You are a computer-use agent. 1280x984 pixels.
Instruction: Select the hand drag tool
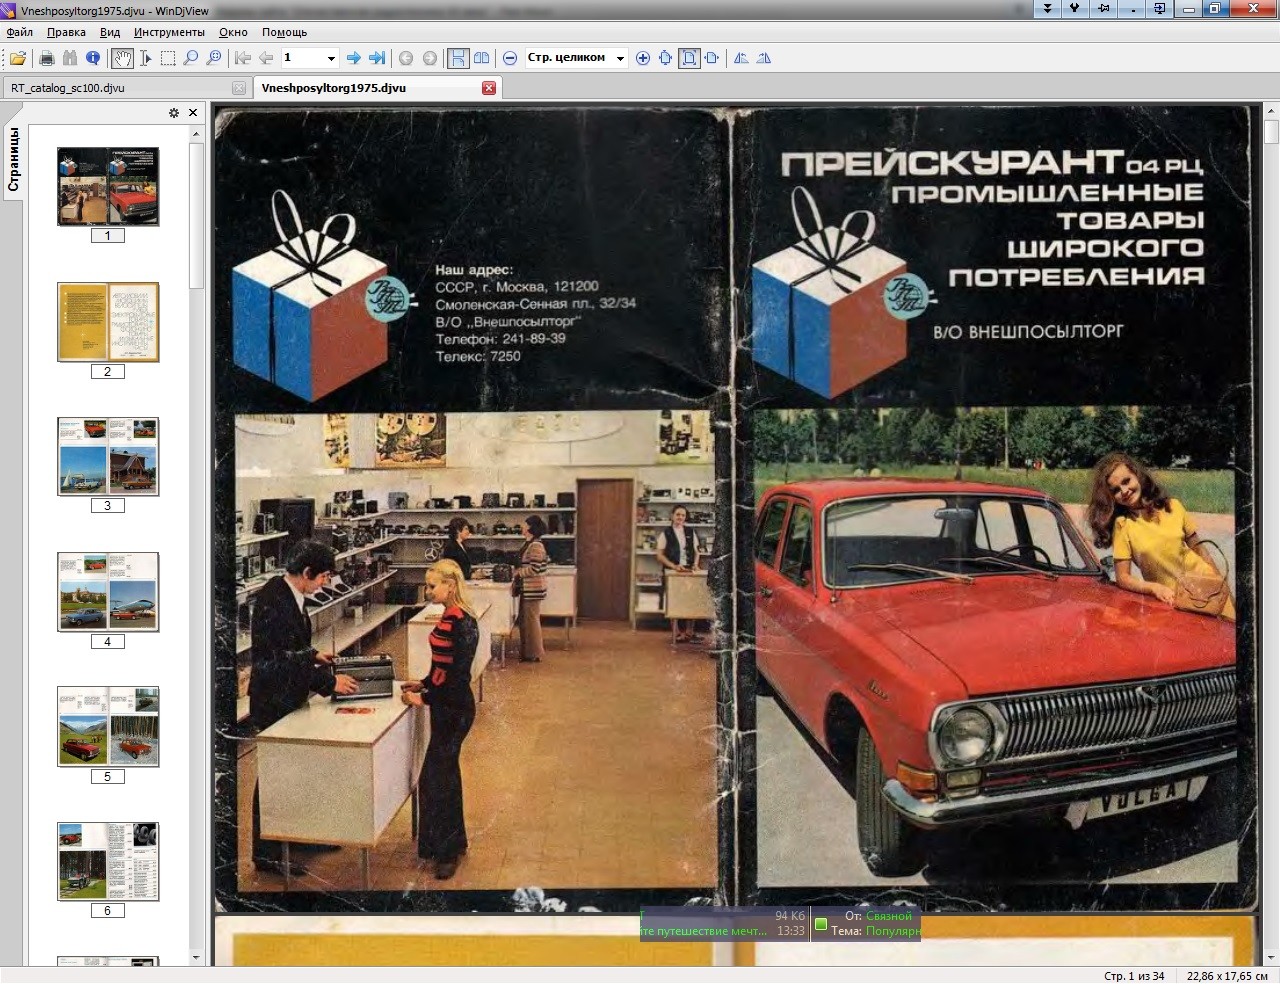[122, 58]
